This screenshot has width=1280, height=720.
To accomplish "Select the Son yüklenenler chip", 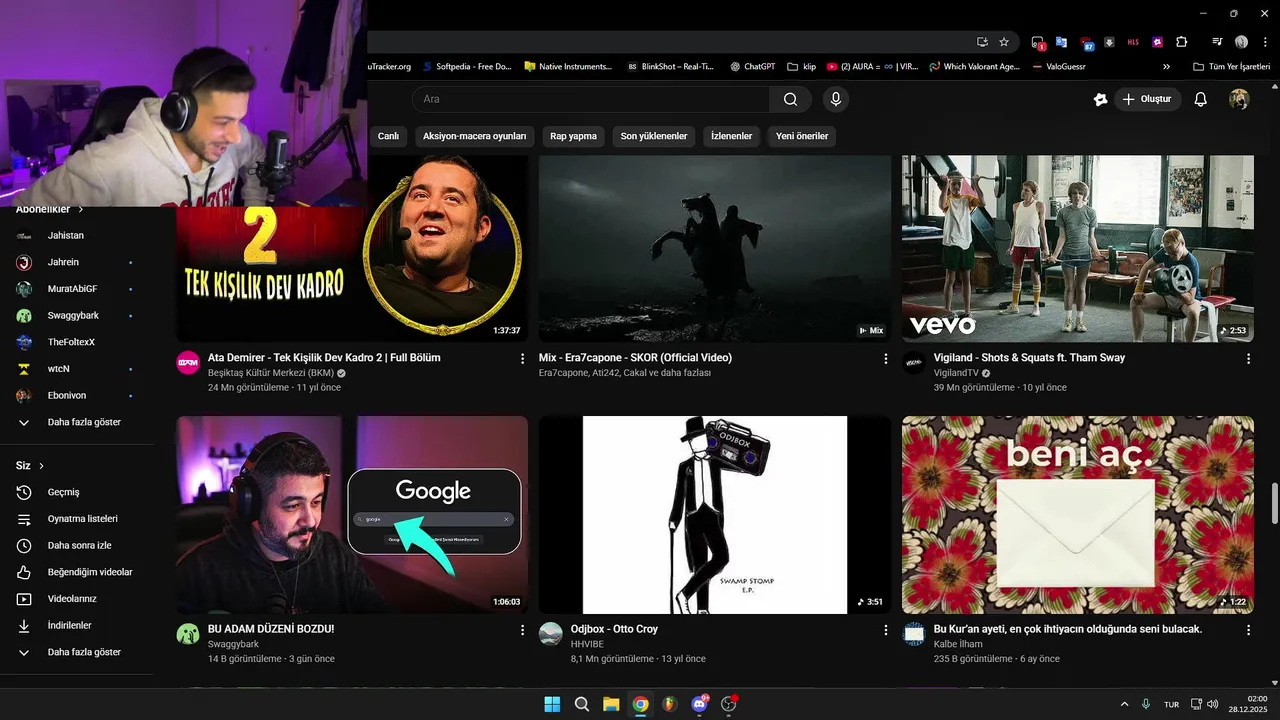I will pyautogui.click(x=654, y=136).
